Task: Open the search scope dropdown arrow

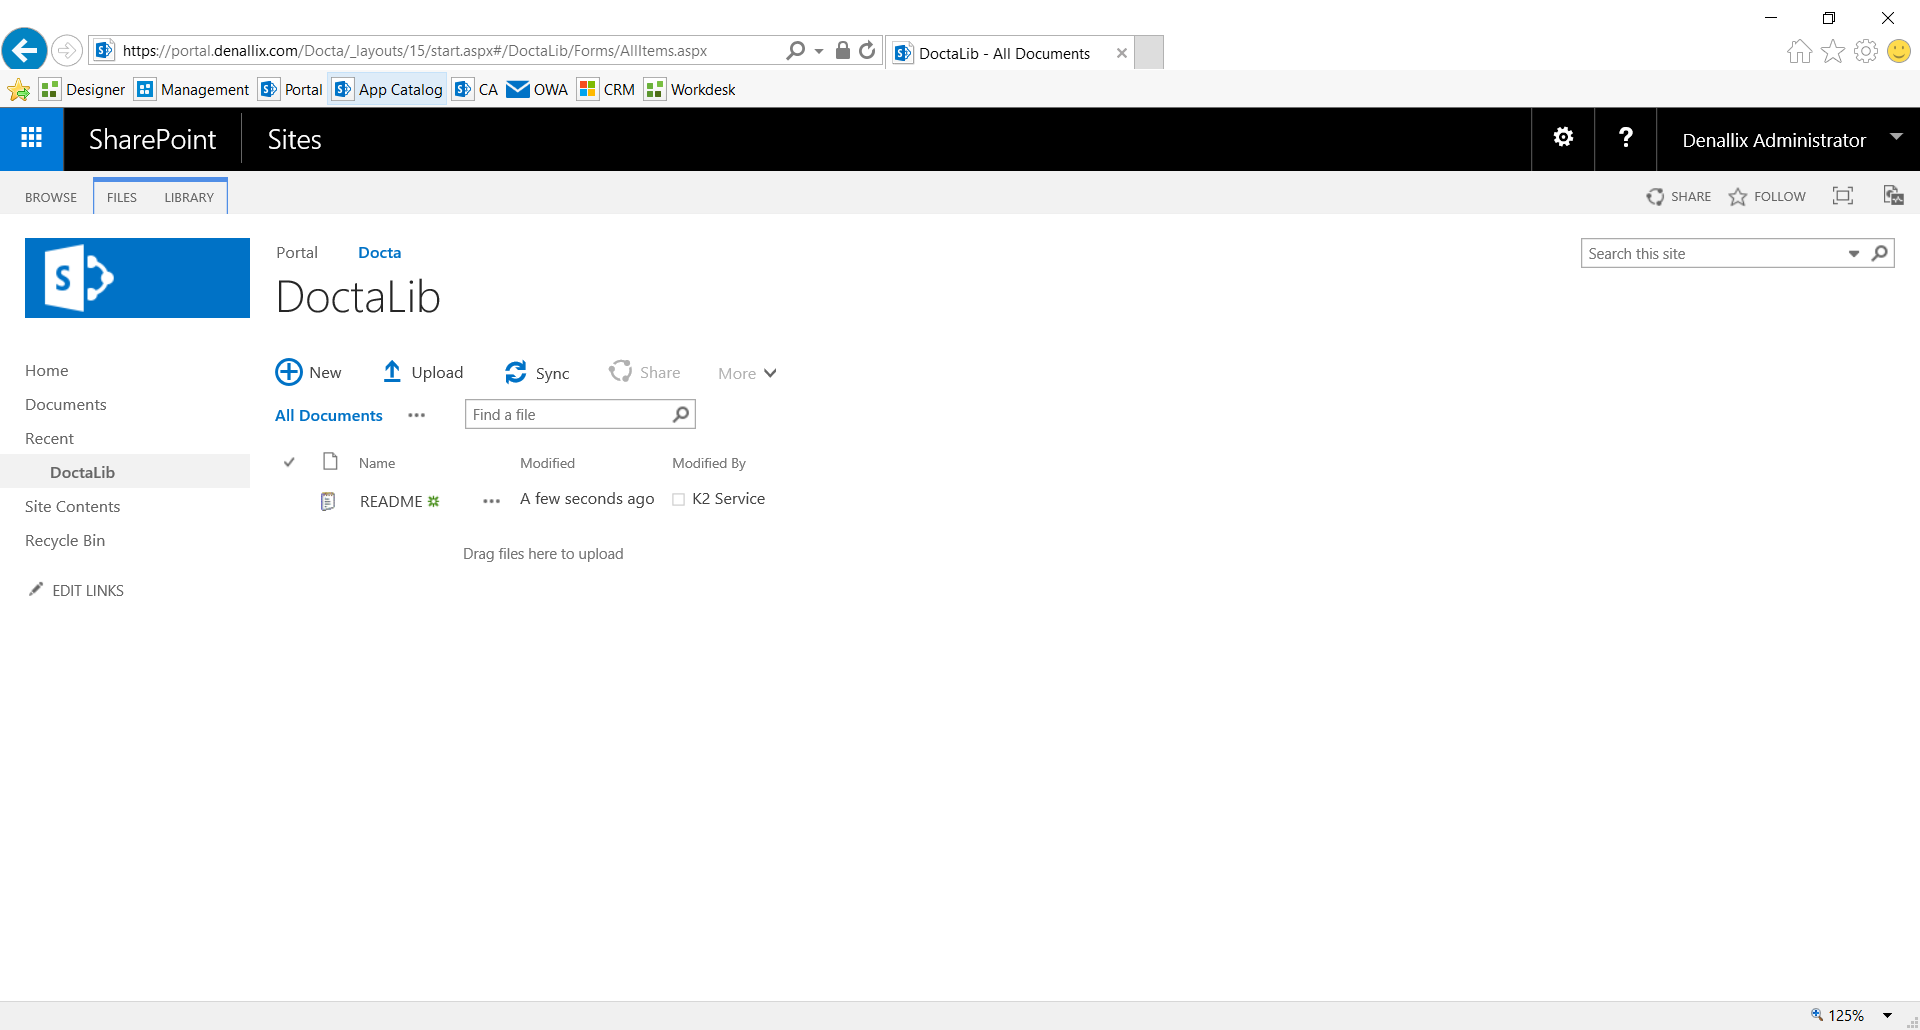Action: point(1854,253)
